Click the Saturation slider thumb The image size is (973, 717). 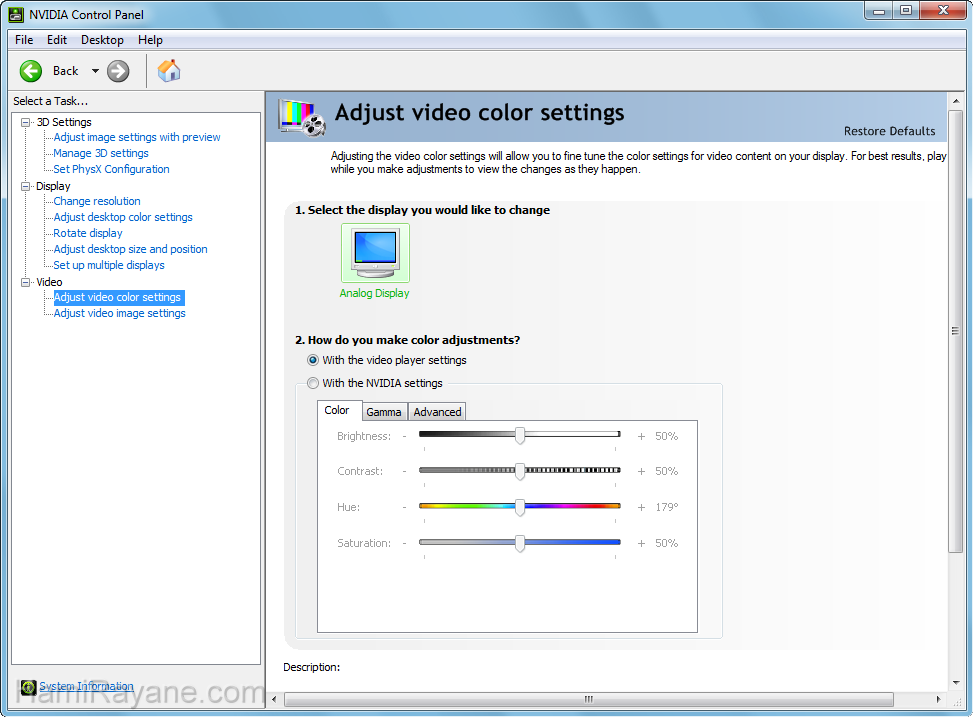(x=520, y=543)
